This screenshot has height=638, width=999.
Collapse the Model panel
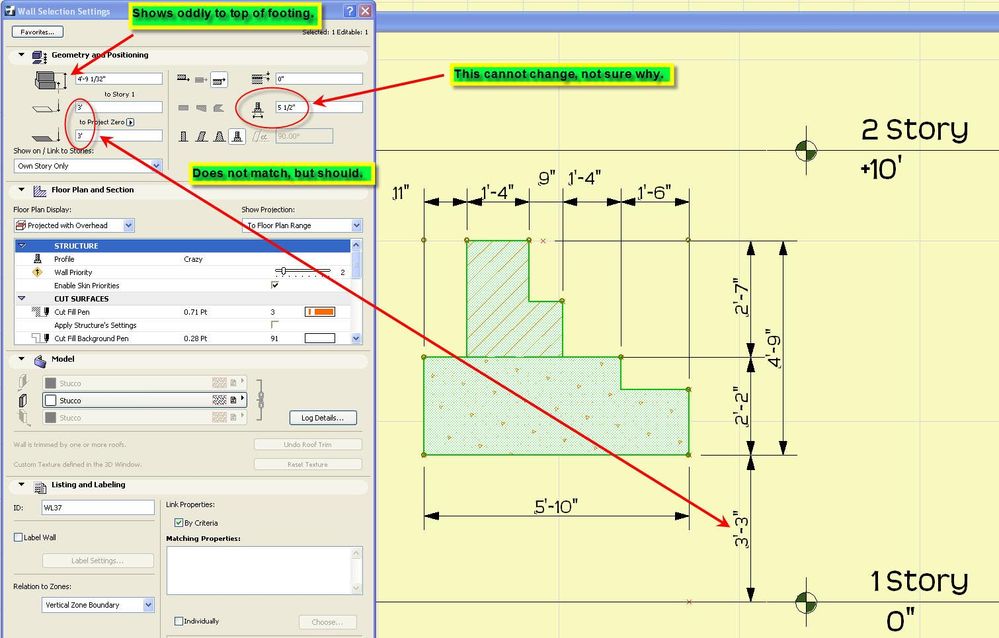click(x=21, y=359)
